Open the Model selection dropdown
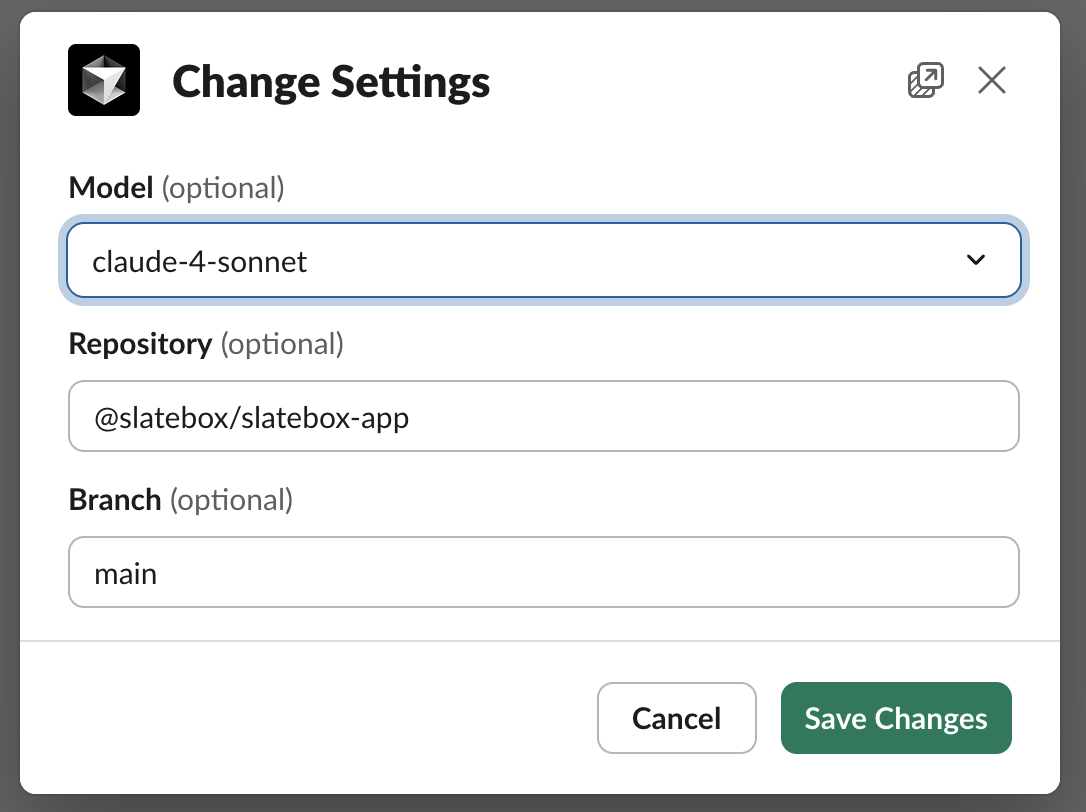The height and width of the screenshot is (812, 1086). coord(543,261)
